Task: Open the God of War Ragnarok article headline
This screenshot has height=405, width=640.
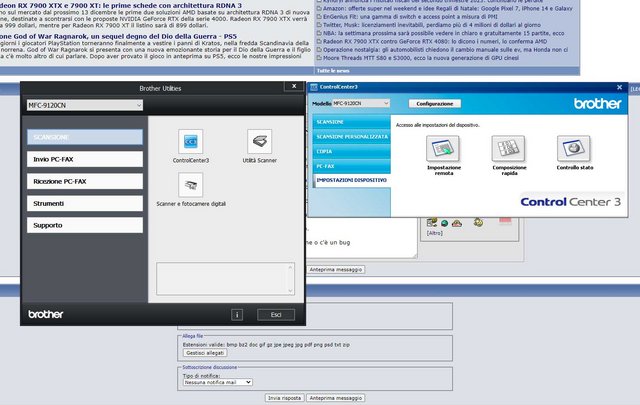Action: (x=118, y=36)
